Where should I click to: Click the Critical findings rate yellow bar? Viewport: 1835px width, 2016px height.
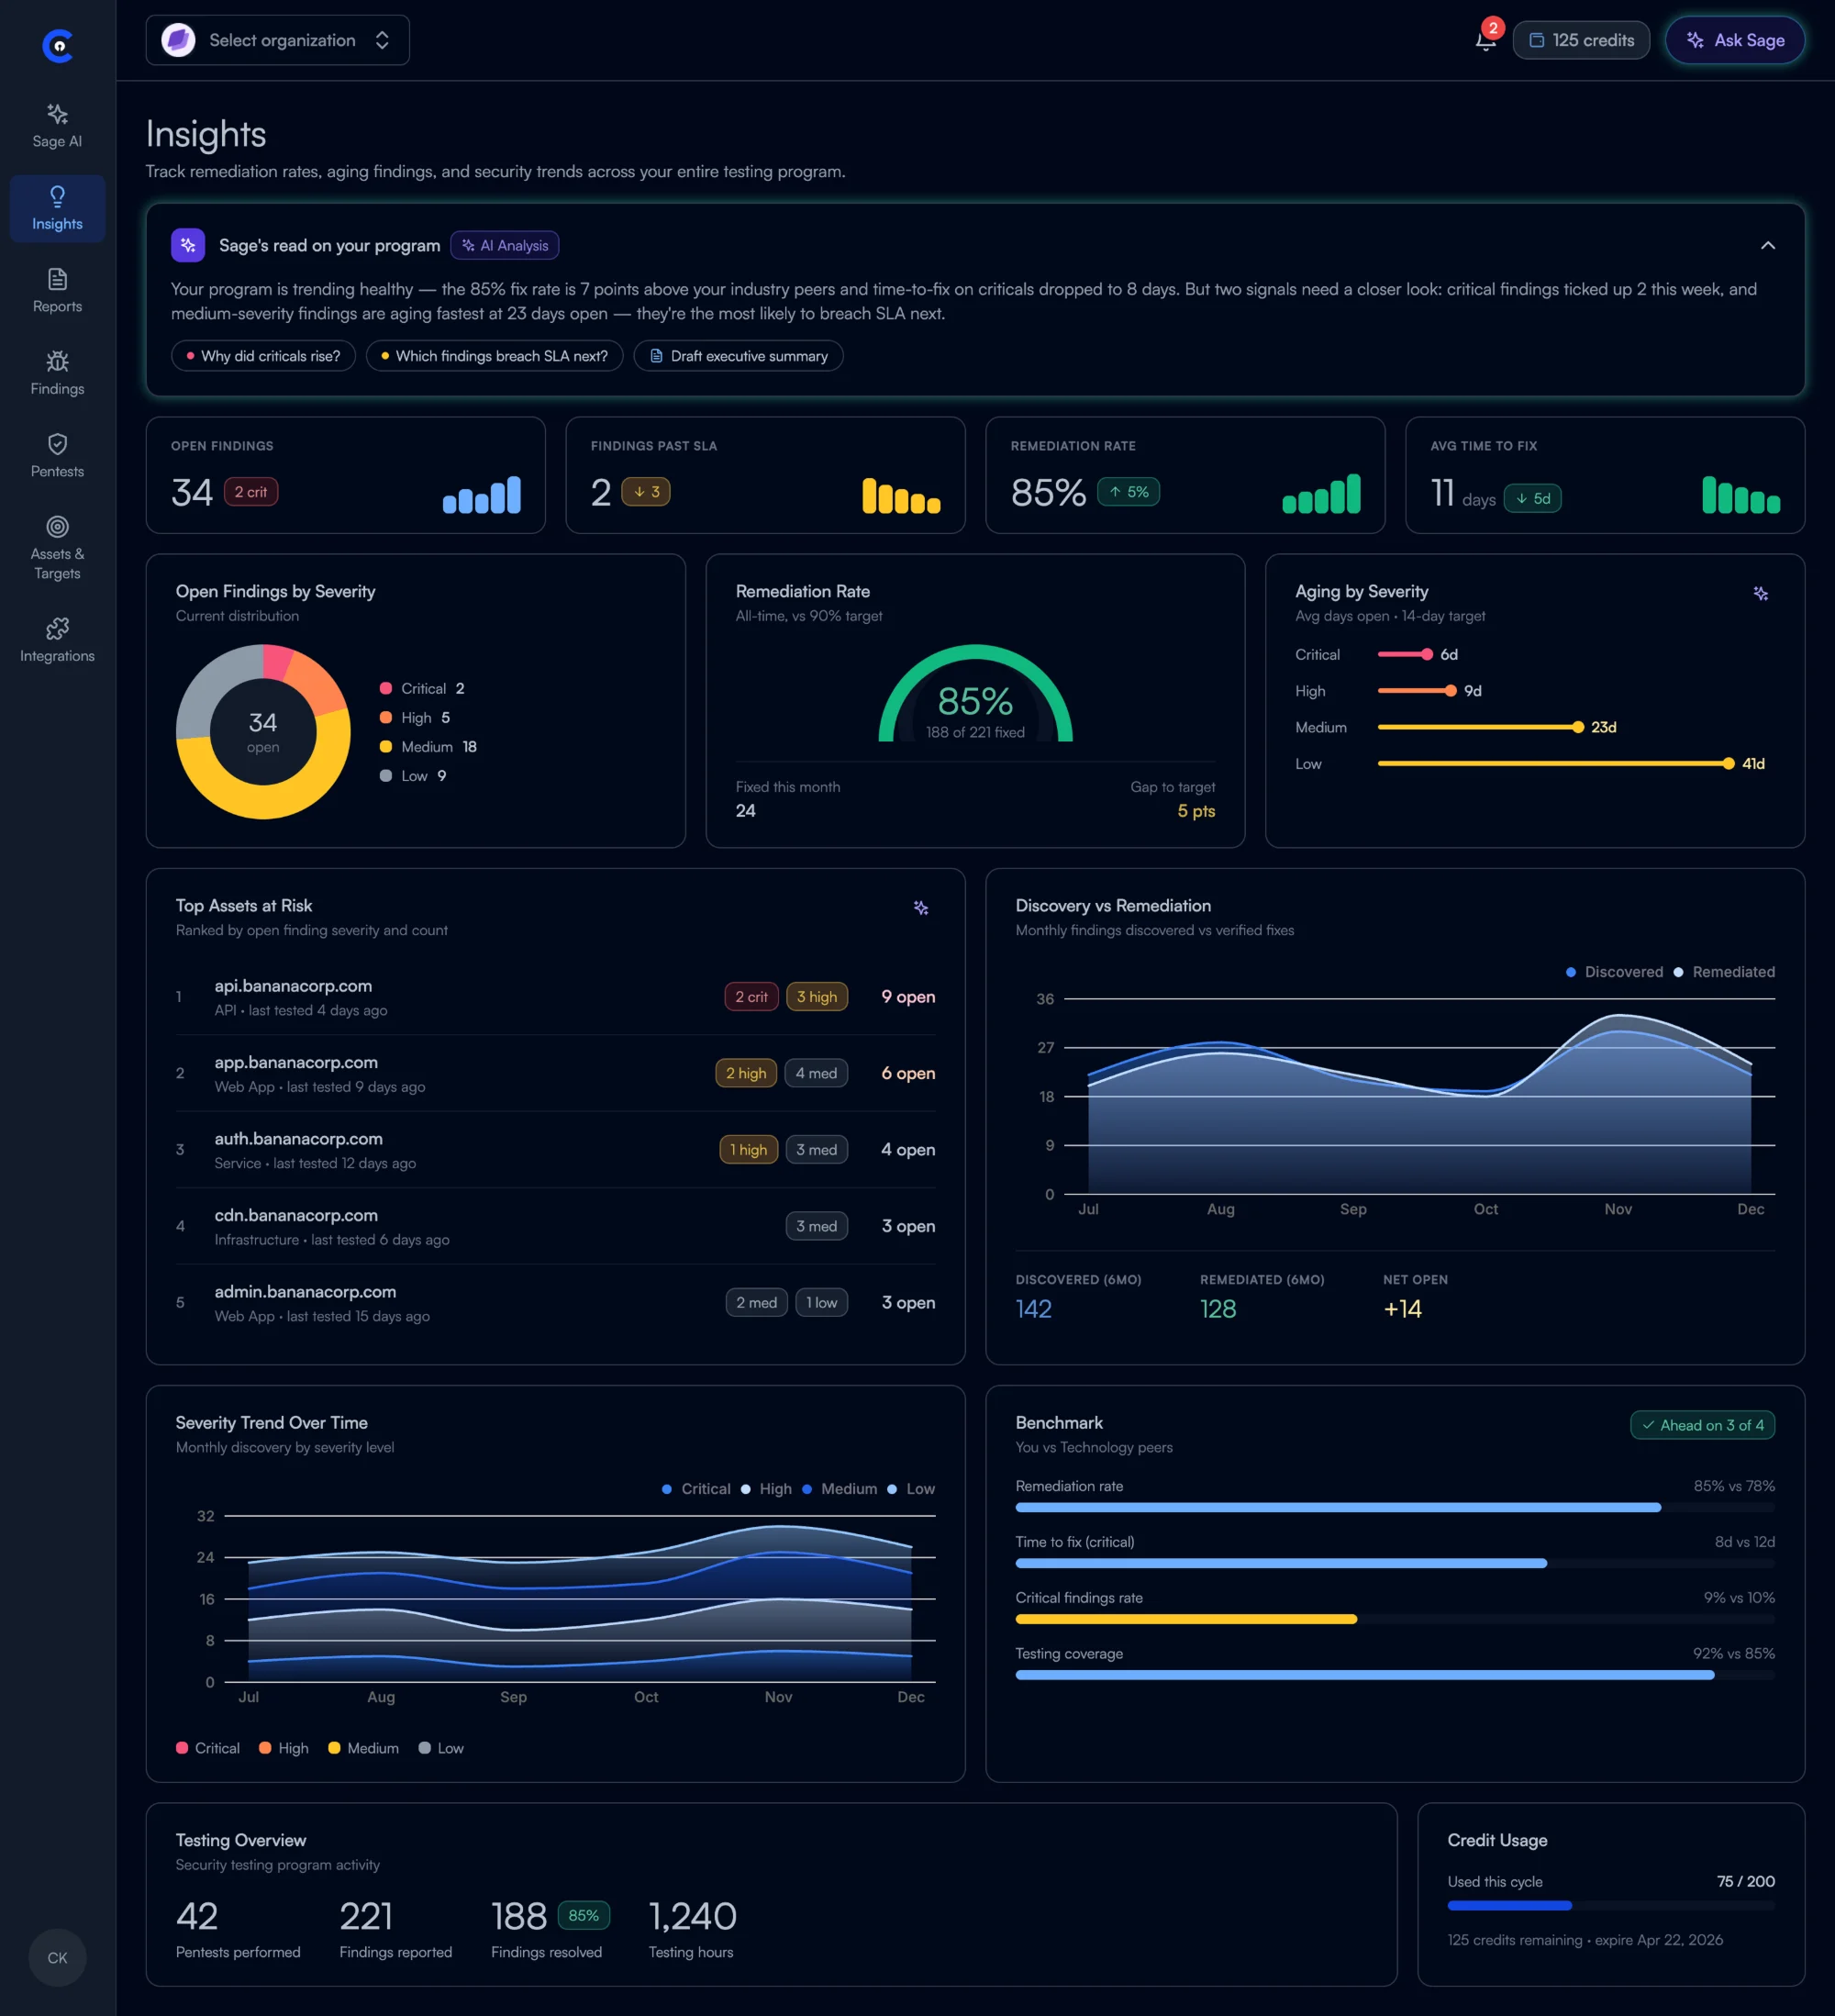click(x=1186, y=1619)
